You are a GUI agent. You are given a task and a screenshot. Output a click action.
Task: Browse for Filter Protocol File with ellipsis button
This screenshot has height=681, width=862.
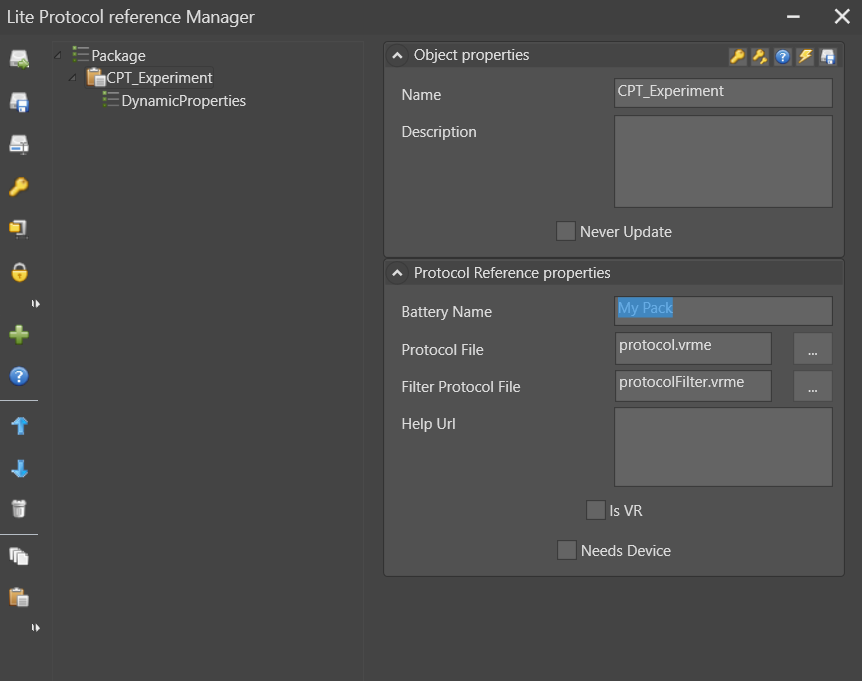[812, 386]
